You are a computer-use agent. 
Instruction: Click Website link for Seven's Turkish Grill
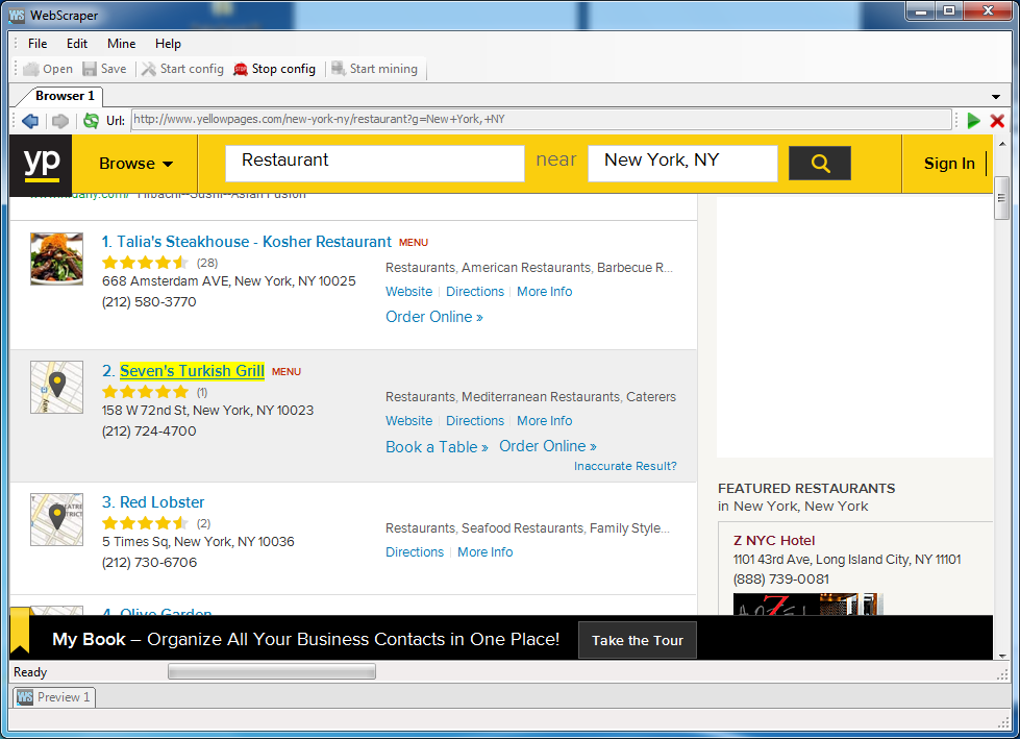[409, 421]
